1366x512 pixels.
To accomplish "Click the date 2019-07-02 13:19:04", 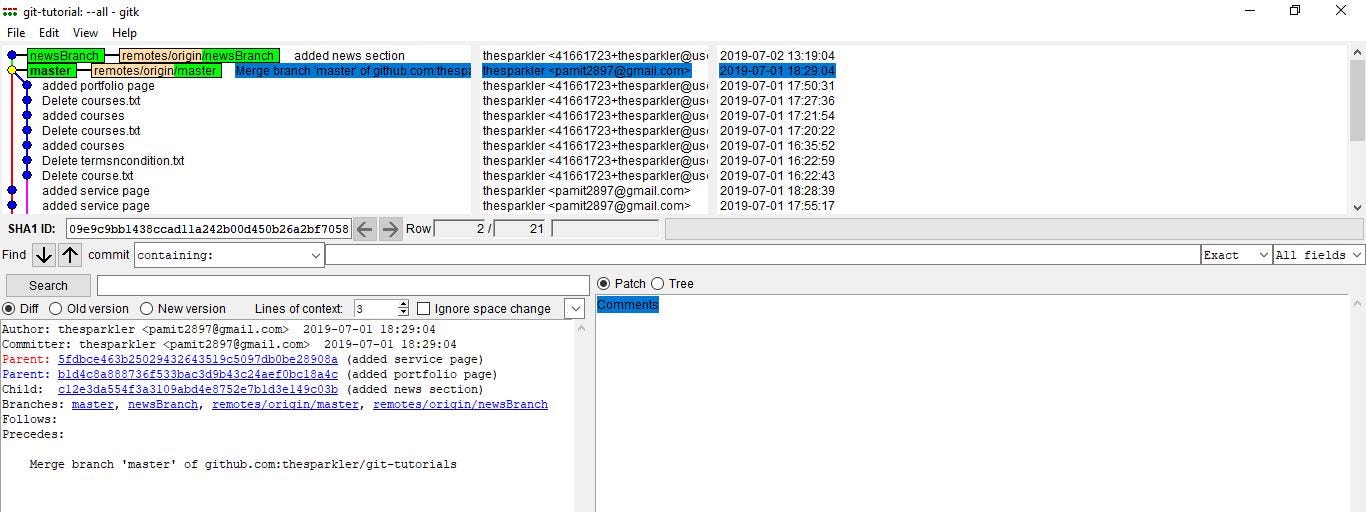I will (x=777, y=56).
